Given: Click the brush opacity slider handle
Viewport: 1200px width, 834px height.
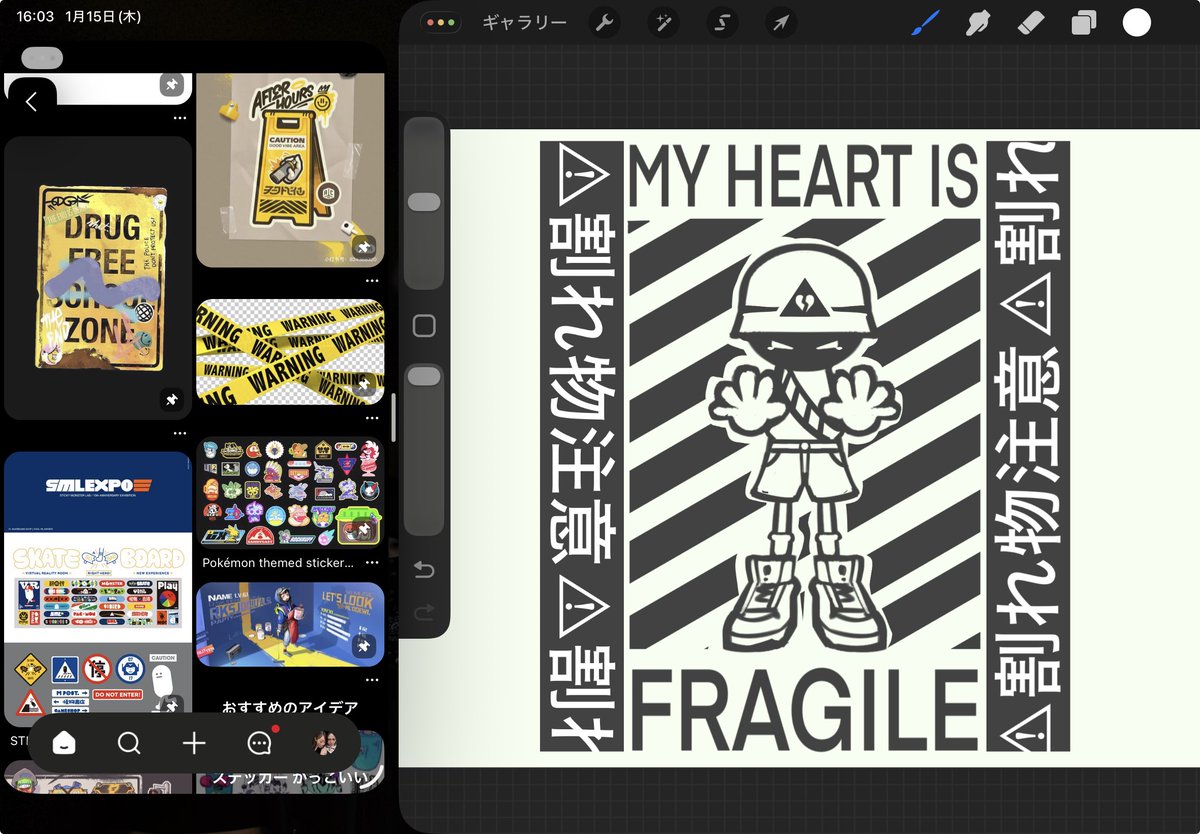Looking at the screenshot, I should coord(424,376).
